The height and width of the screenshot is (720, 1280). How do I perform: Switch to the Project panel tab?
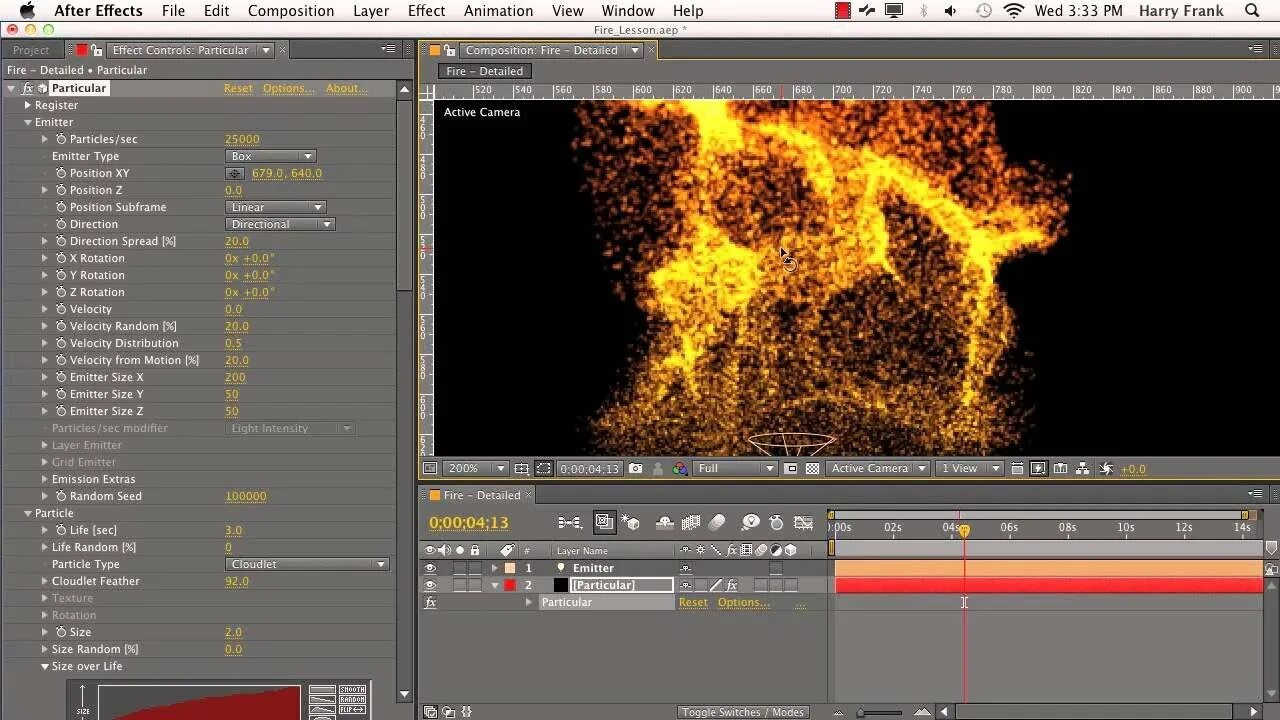pos(31,50)
